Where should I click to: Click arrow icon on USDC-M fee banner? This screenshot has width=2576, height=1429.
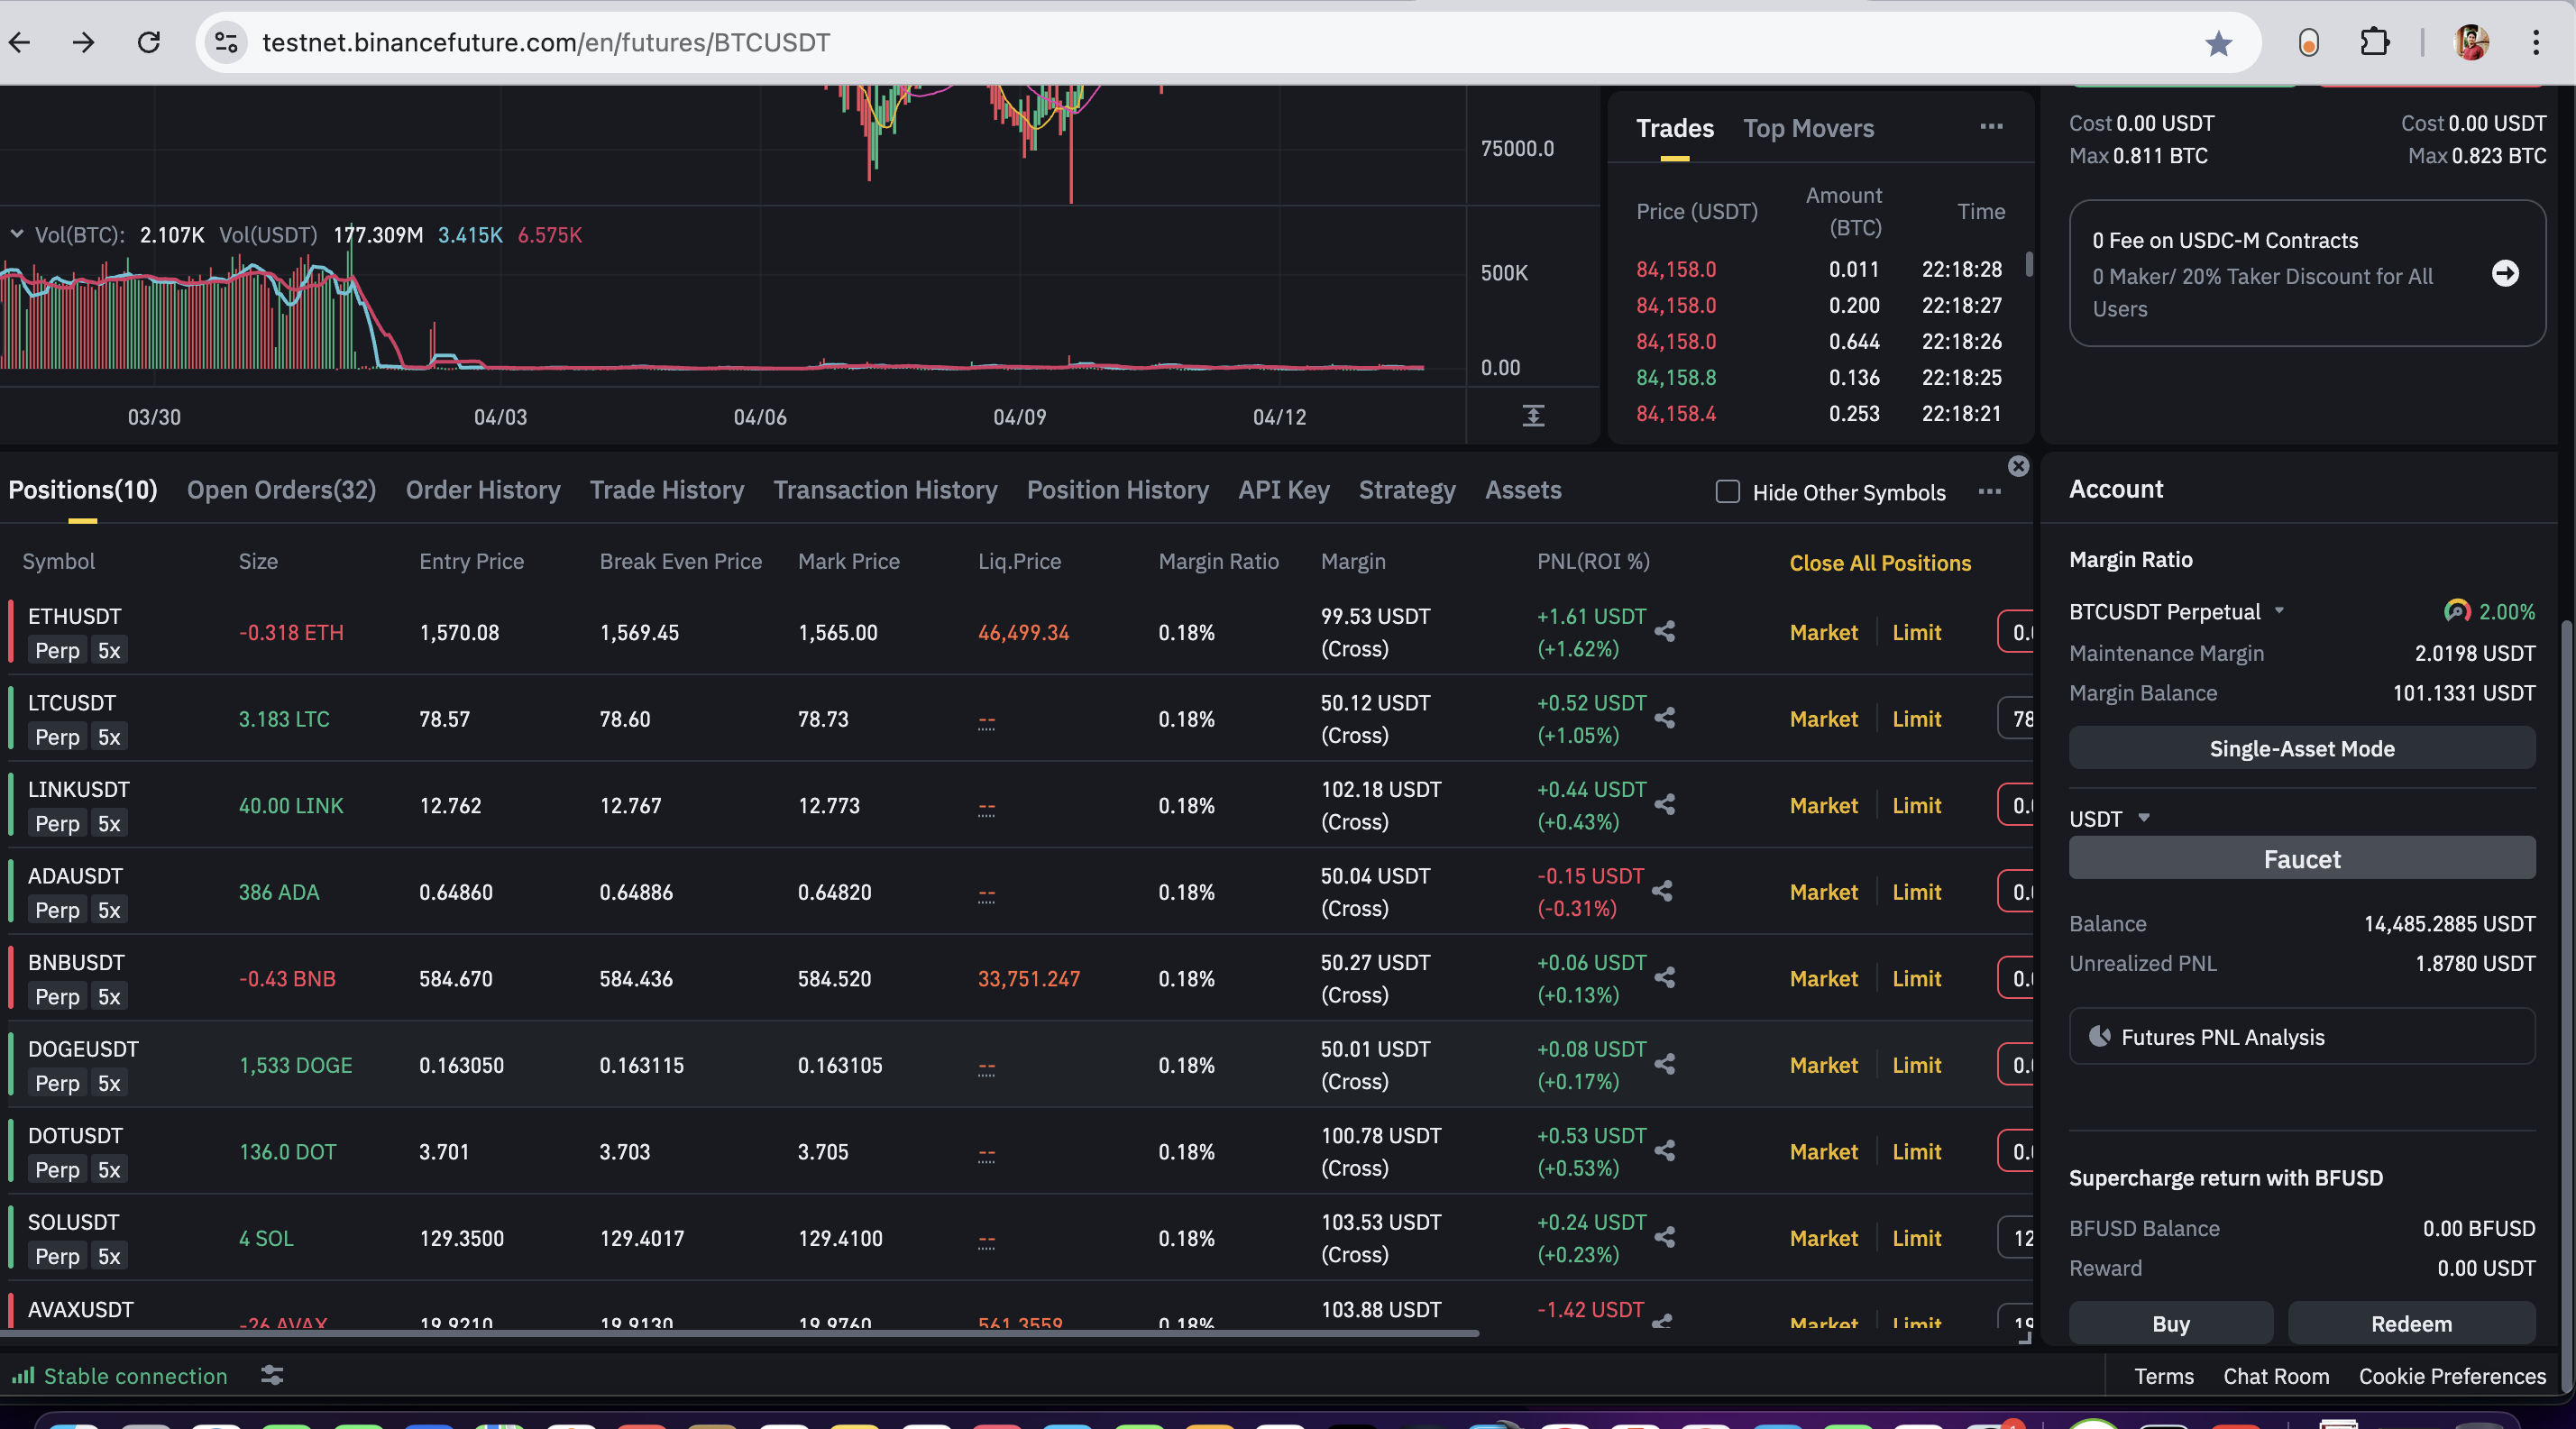tap(2504, 273)
